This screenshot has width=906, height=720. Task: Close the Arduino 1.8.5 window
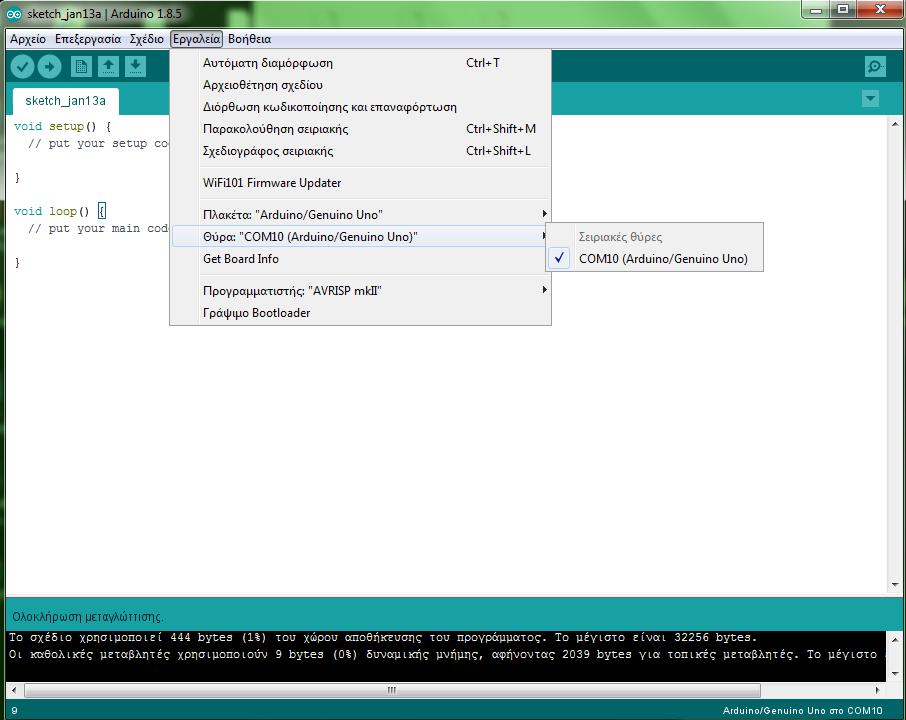[880, 10]
